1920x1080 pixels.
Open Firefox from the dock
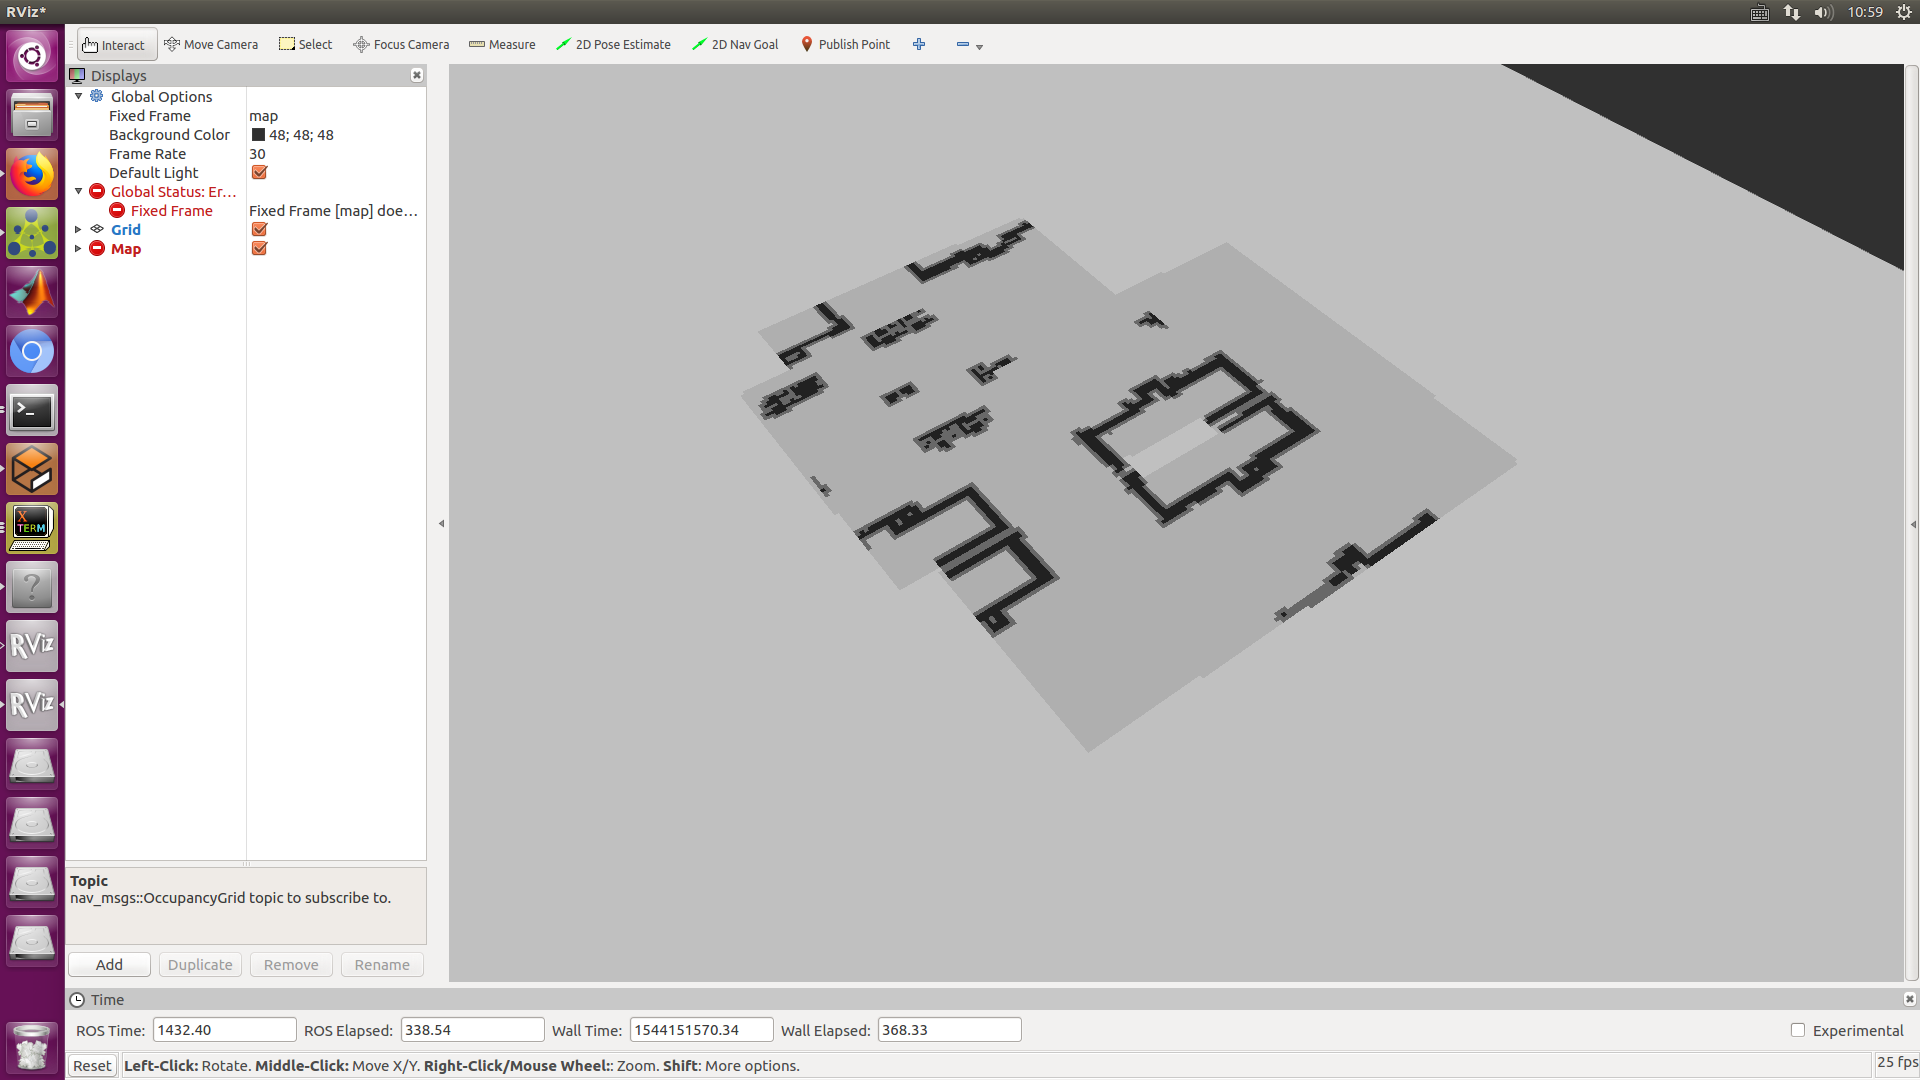click(32, 175)
